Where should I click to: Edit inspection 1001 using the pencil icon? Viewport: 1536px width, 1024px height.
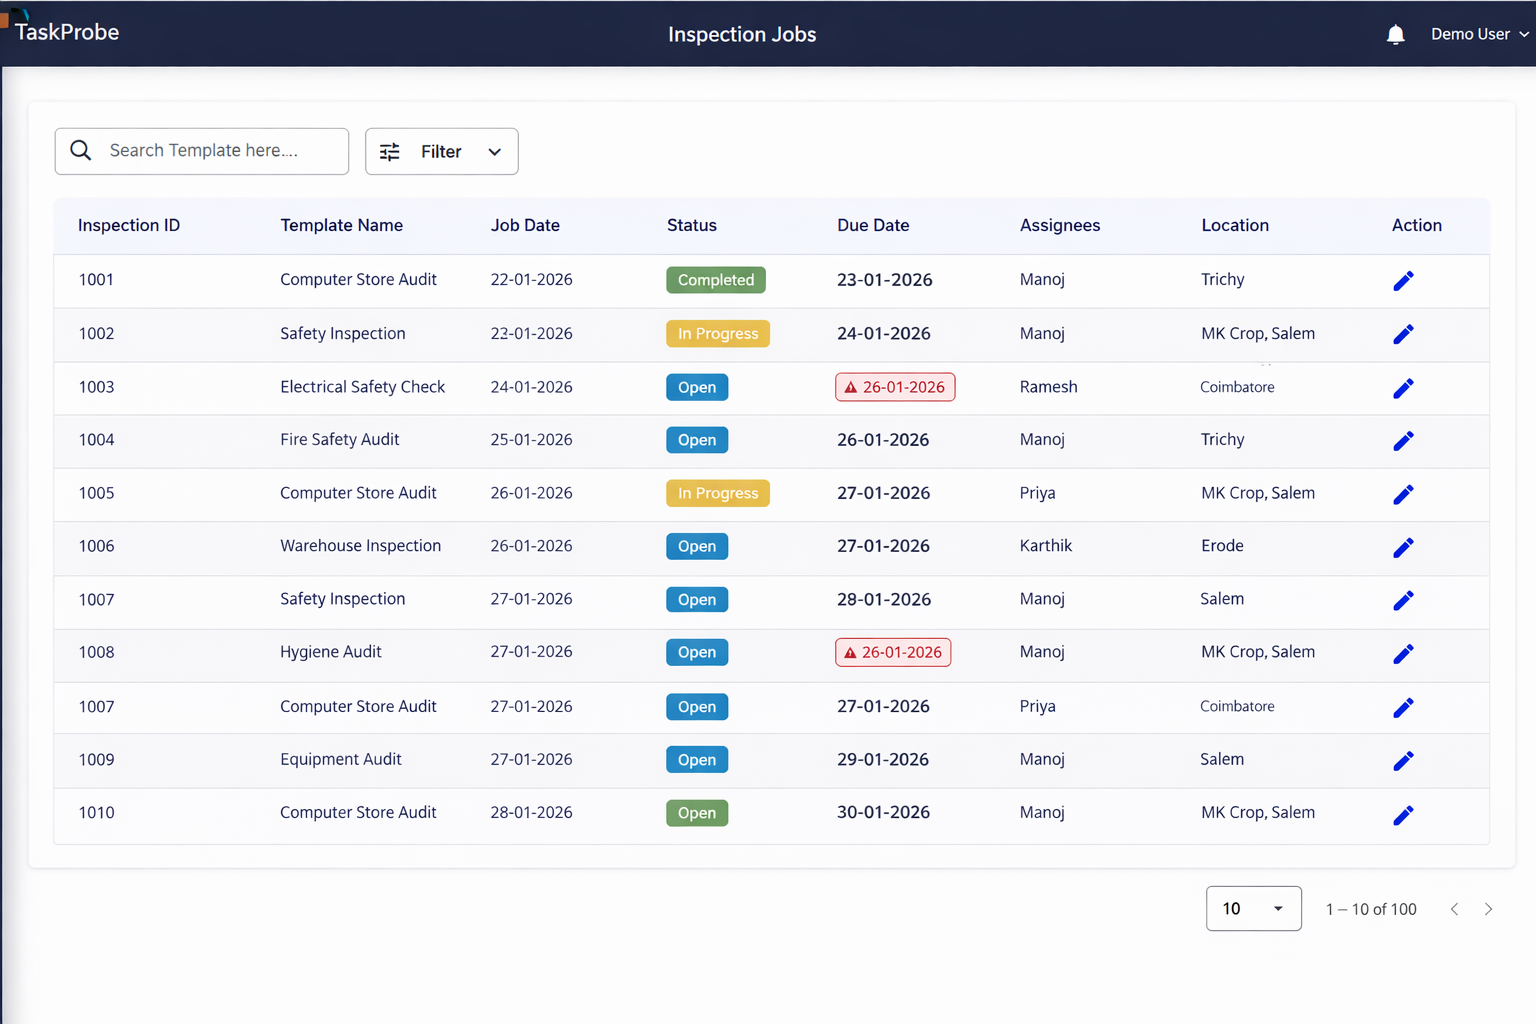[x=1403, y=281]
